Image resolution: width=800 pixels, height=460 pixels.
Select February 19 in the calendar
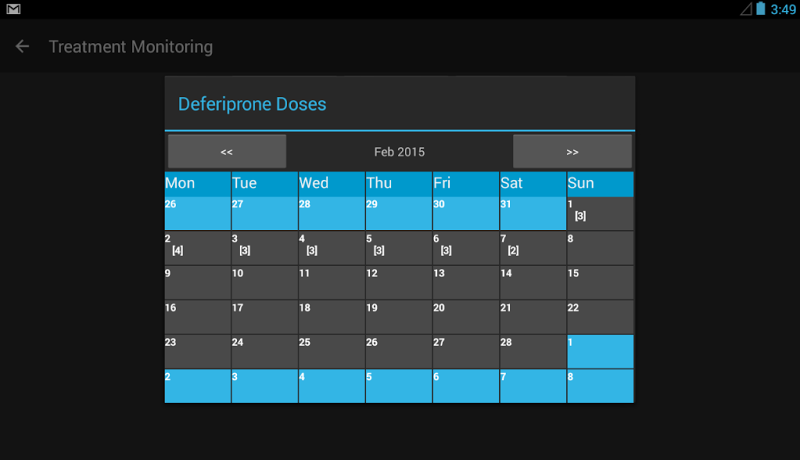click(398, 317)
